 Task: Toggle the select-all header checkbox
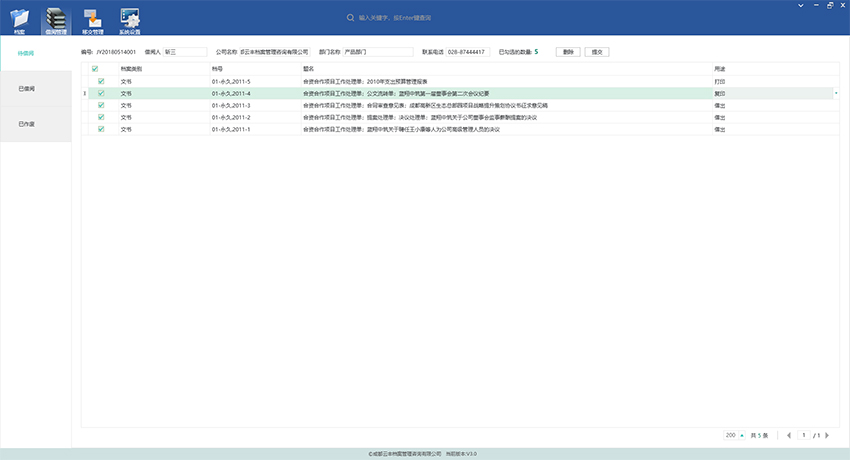95,69
